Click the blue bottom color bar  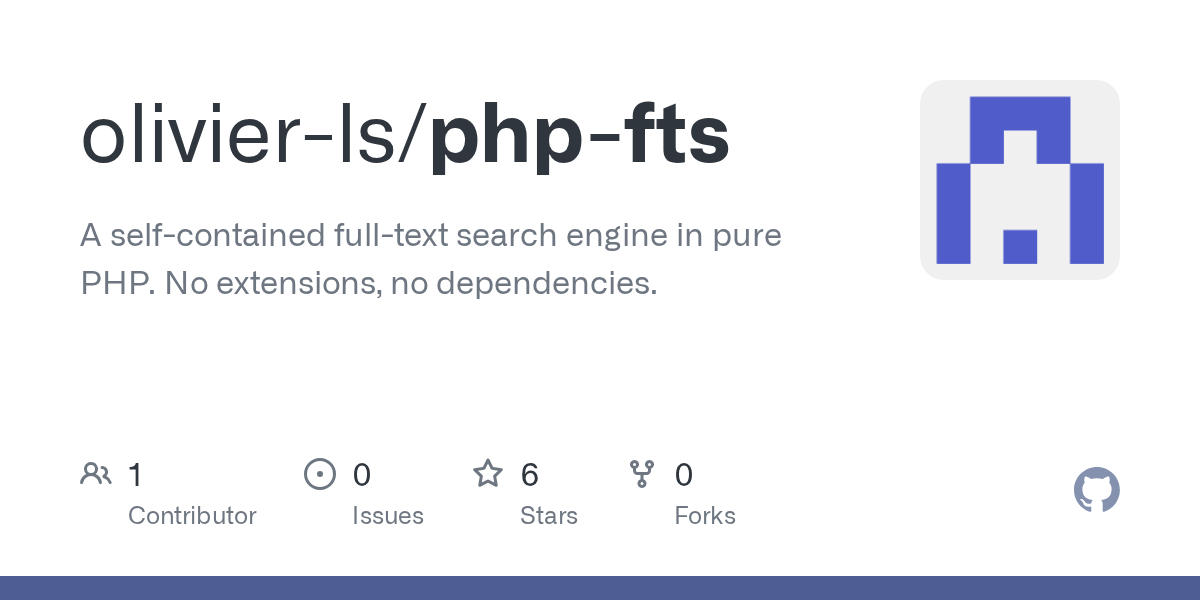[600, 588]
